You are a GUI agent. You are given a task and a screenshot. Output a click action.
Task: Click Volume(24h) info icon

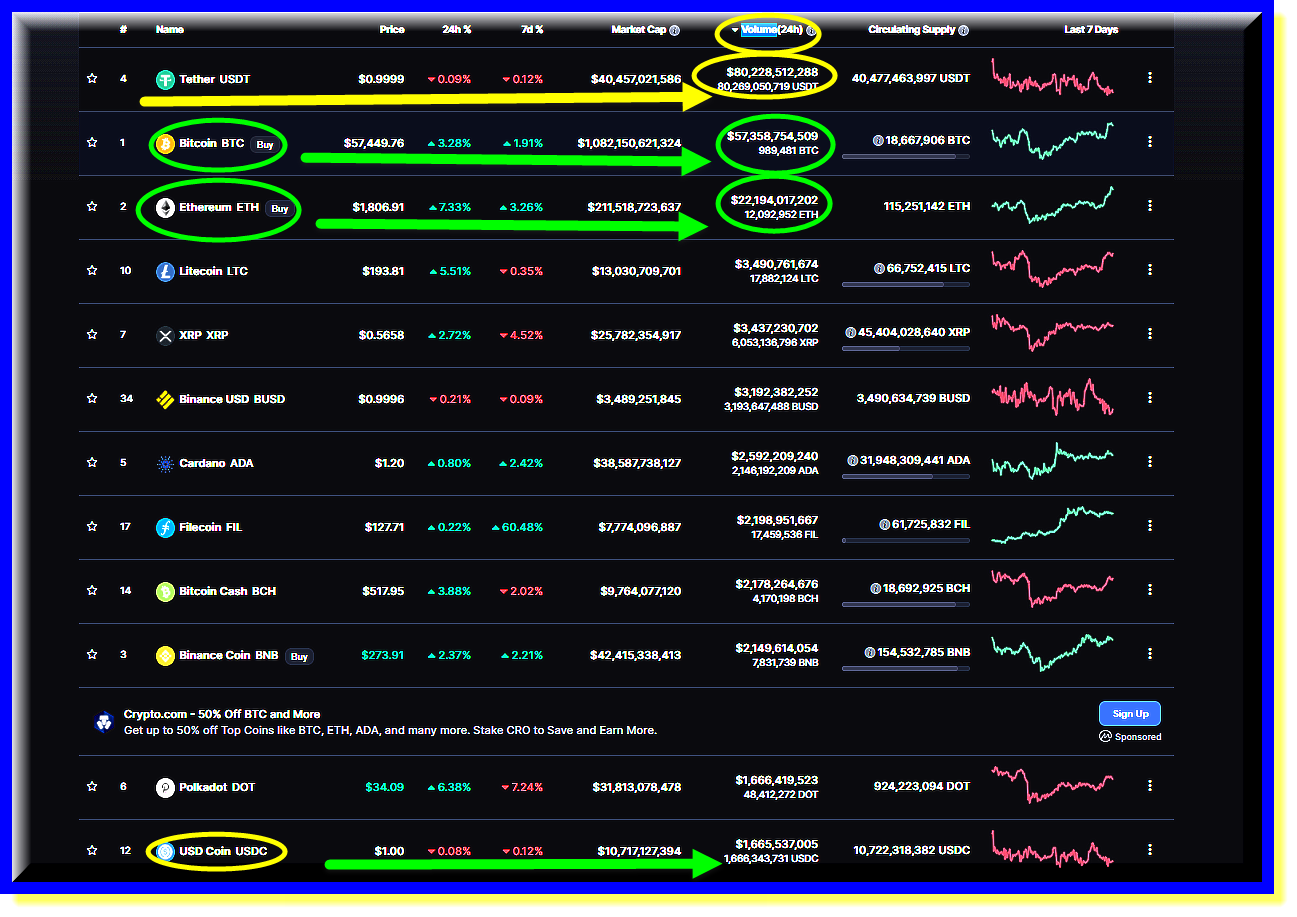811,31
